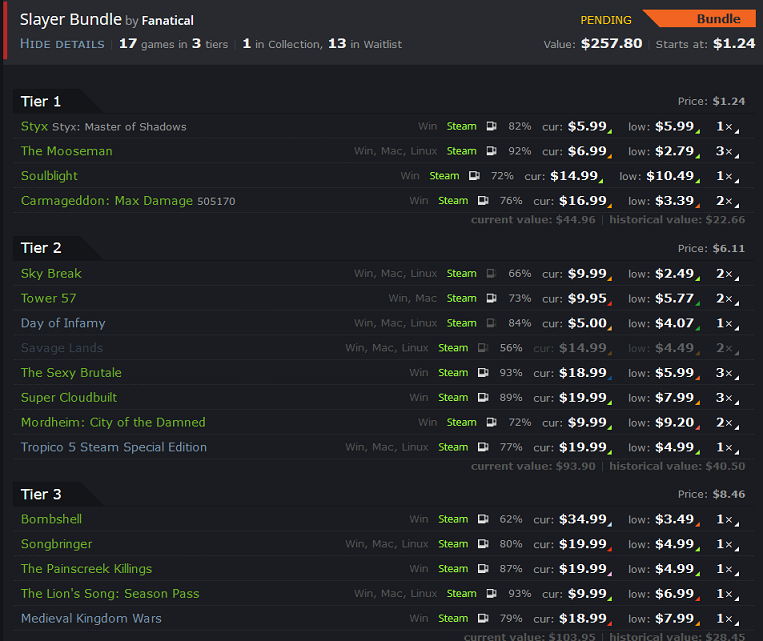Expand current price $5.99 for Styx
This screenshot has height=641, width=763.
(x=590, y=127)
